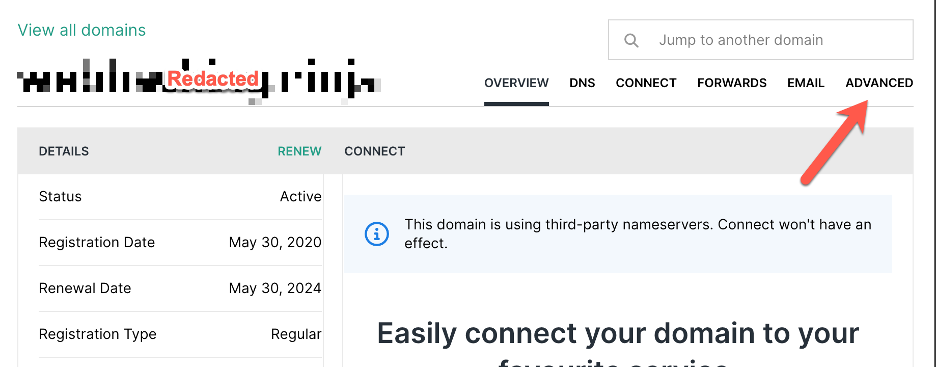Select the Active status value

point(301,197)
